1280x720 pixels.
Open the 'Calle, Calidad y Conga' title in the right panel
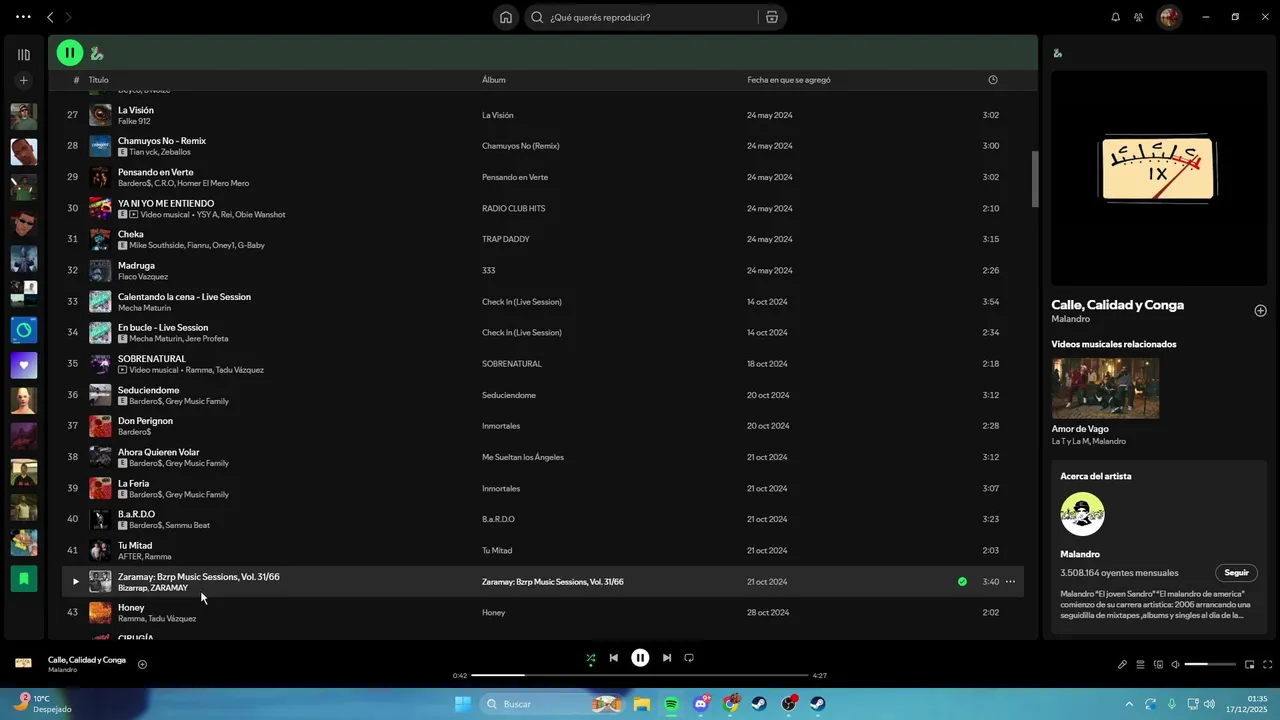click(x=1117, y=305)
